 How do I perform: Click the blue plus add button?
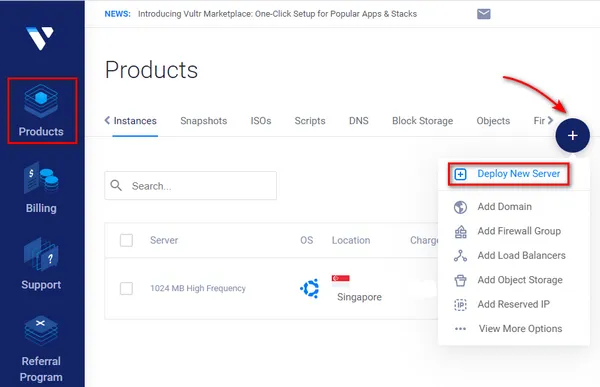(x=572, y=135)
